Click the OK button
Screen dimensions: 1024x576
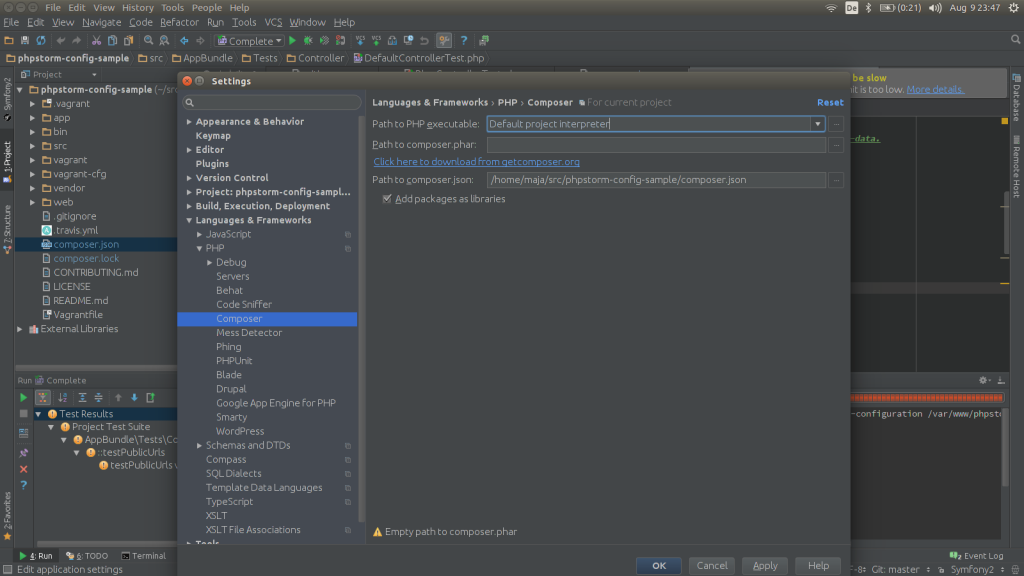659,566
